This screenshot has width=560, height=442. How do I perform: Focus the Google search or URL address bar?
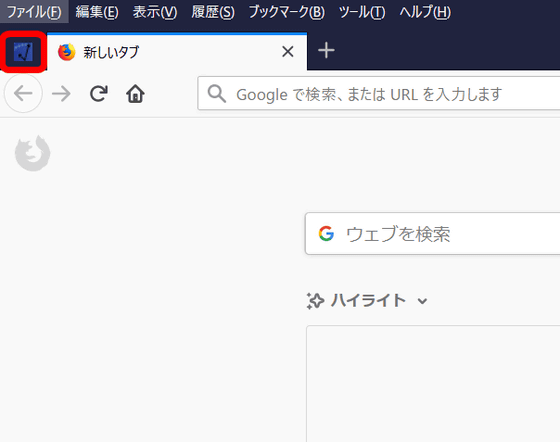pyautogui.click(x=379, y=94)
